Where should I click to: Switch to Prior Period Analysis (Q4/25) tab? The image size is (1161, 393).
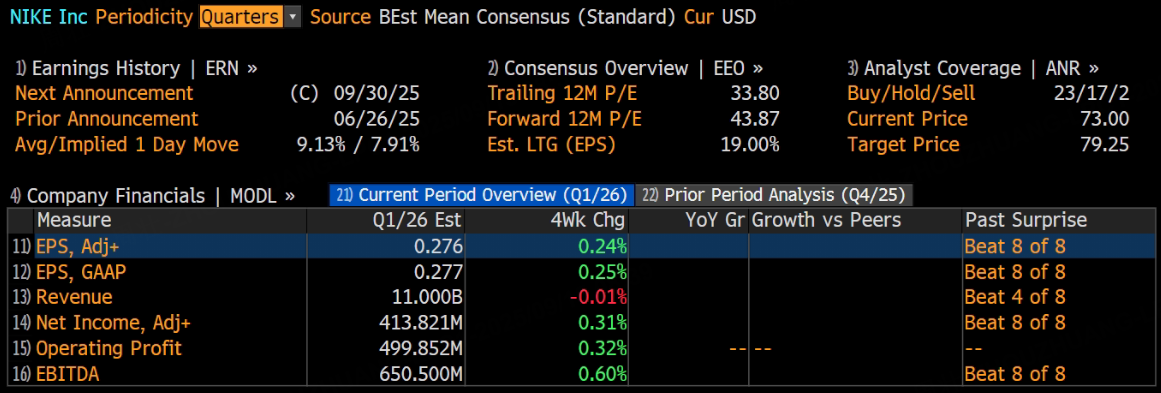coord(775,195)
